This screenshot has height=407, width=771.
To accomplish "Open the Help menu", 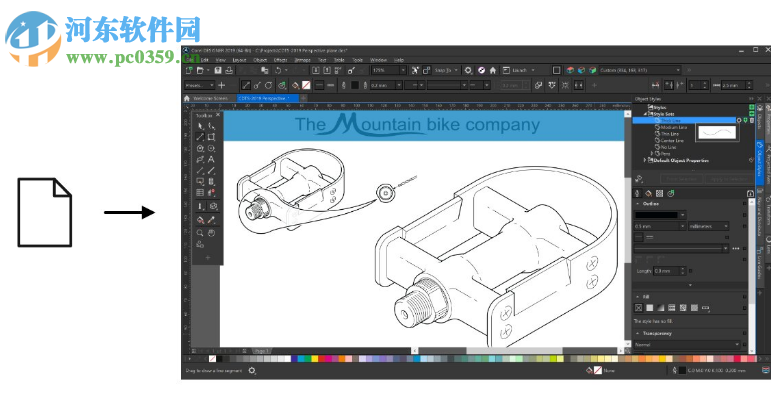I will click(x=399, y=60).
